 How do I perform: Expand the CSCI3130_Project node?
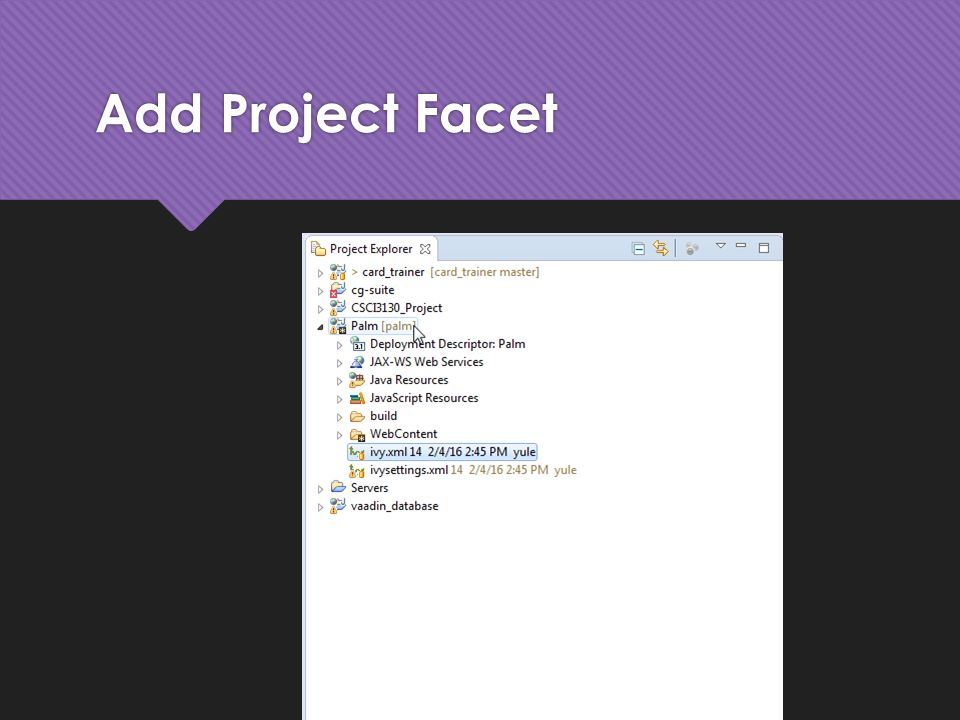pyautogui.click(x=320, y=309)
